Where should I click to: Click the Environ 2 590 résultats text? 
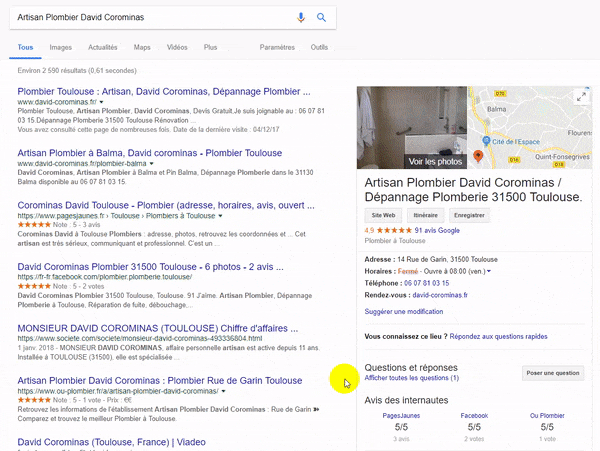coord(77,70)
